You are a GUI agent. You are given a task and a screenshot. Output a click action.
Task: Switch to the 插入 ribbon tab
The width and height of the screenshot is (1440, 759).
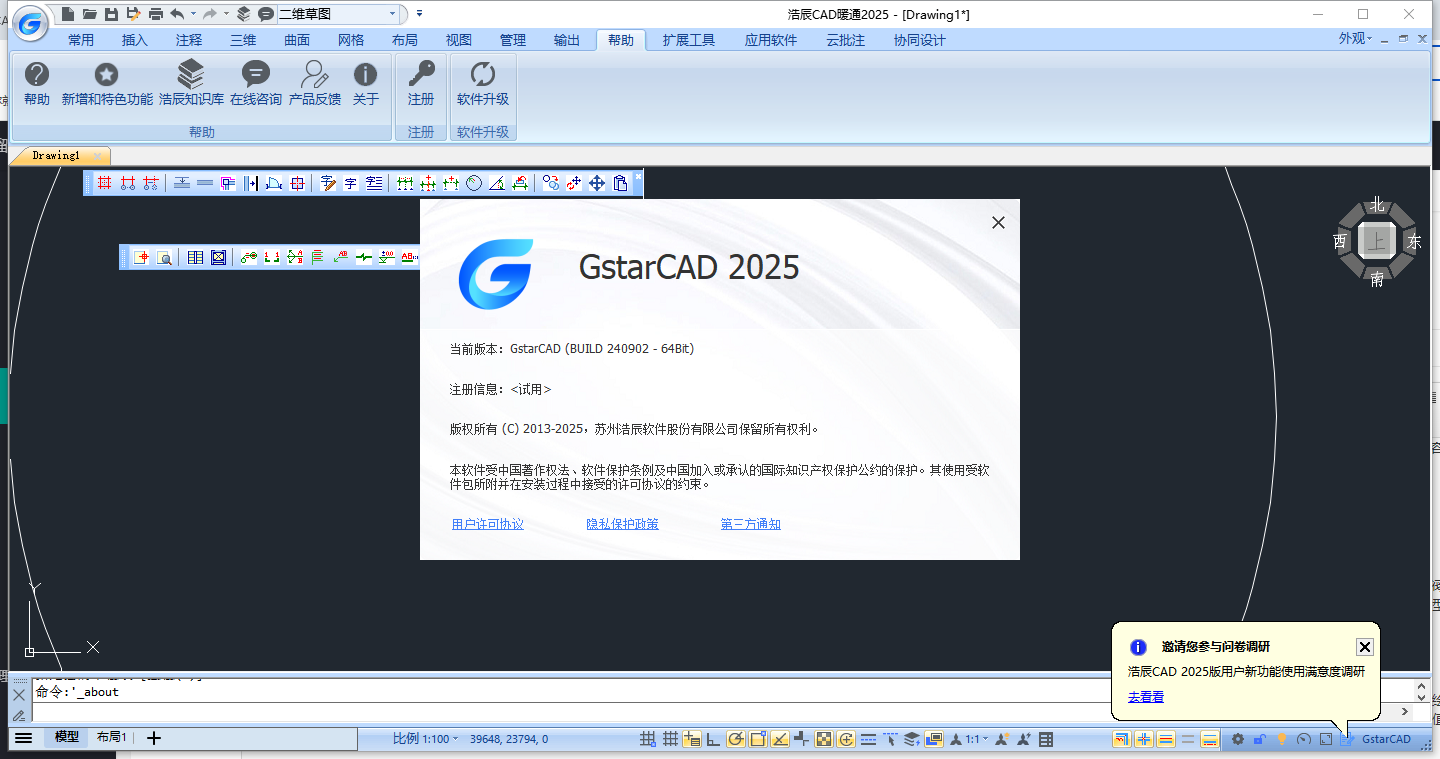pos(134,40)
